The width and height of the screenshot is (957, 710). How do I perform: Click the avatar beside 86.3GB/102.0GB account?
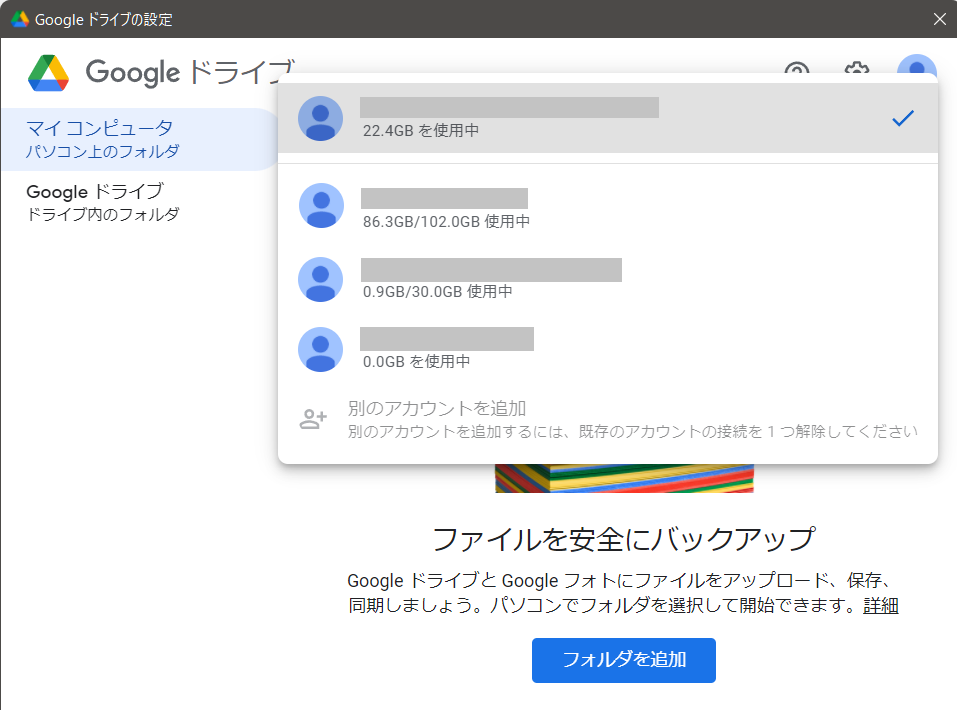321,206
